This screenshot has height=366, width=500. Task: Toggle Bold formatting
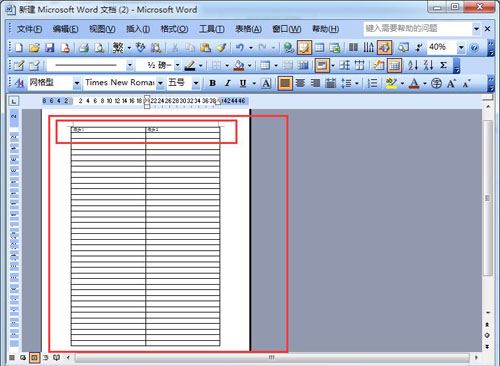click(x=212, y=83)
